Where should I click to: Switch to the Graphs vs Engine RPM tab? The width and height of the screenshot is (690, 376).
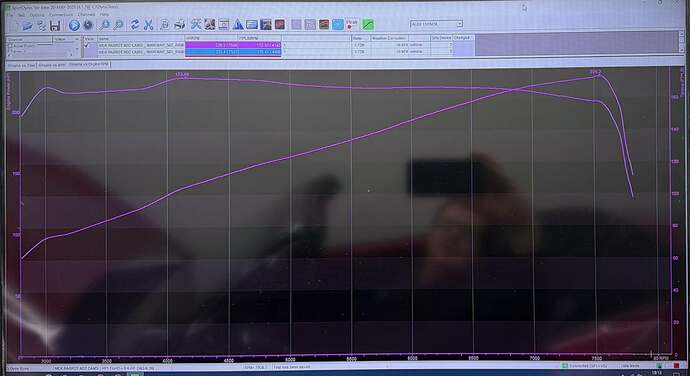point(89,65)
